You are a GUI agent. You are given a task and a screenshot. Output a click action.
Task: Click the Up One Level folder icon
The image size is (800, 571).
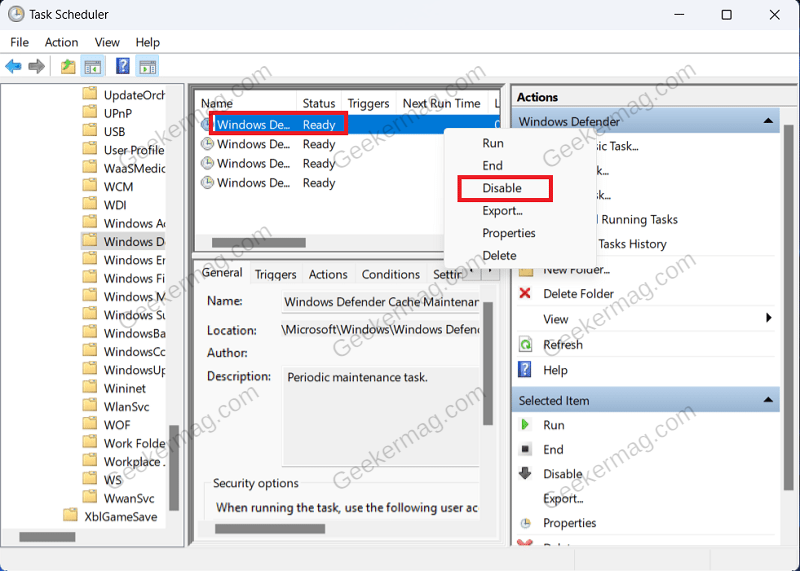pos(68,66)
